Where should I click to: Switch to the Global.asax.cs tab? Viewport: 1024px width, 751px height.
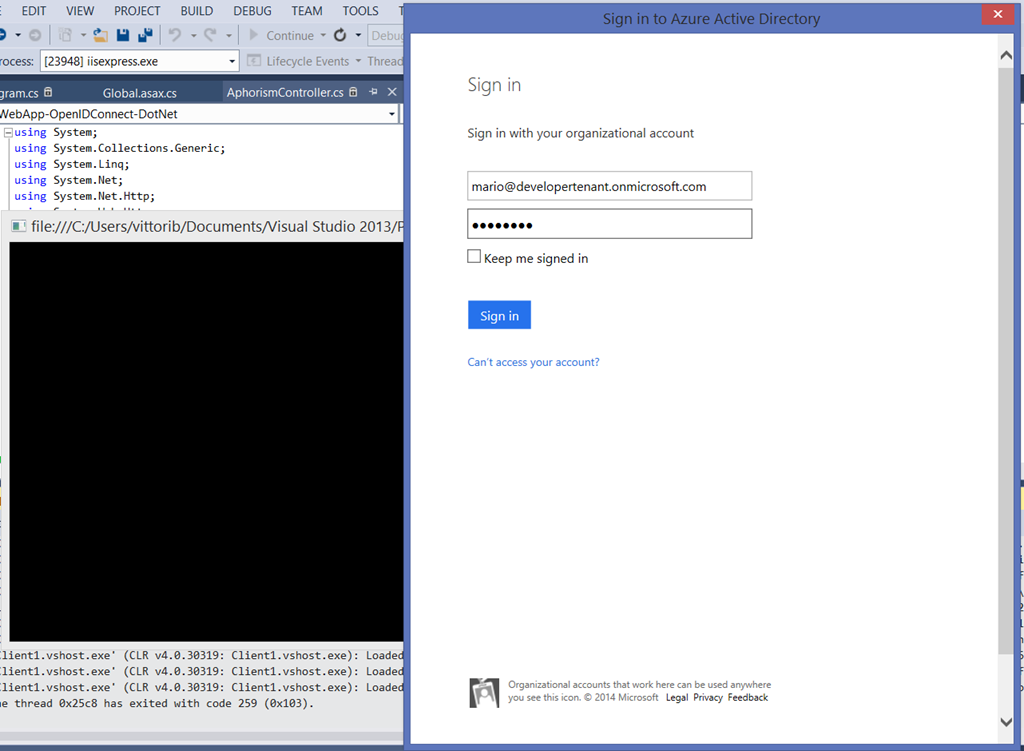coord(139,93)
